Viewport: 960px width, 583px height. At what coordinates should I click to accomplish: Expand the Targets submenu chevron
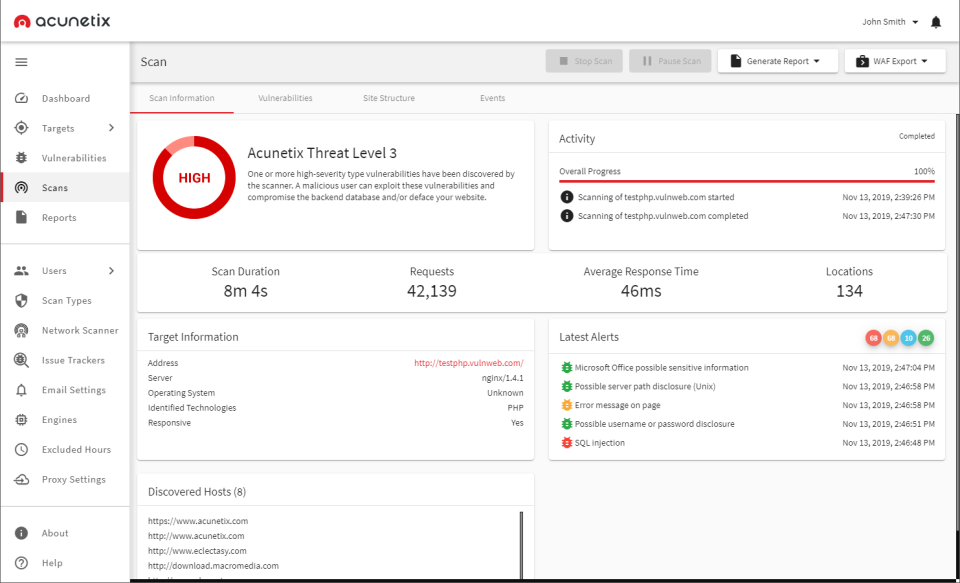(x=111, y=128)
